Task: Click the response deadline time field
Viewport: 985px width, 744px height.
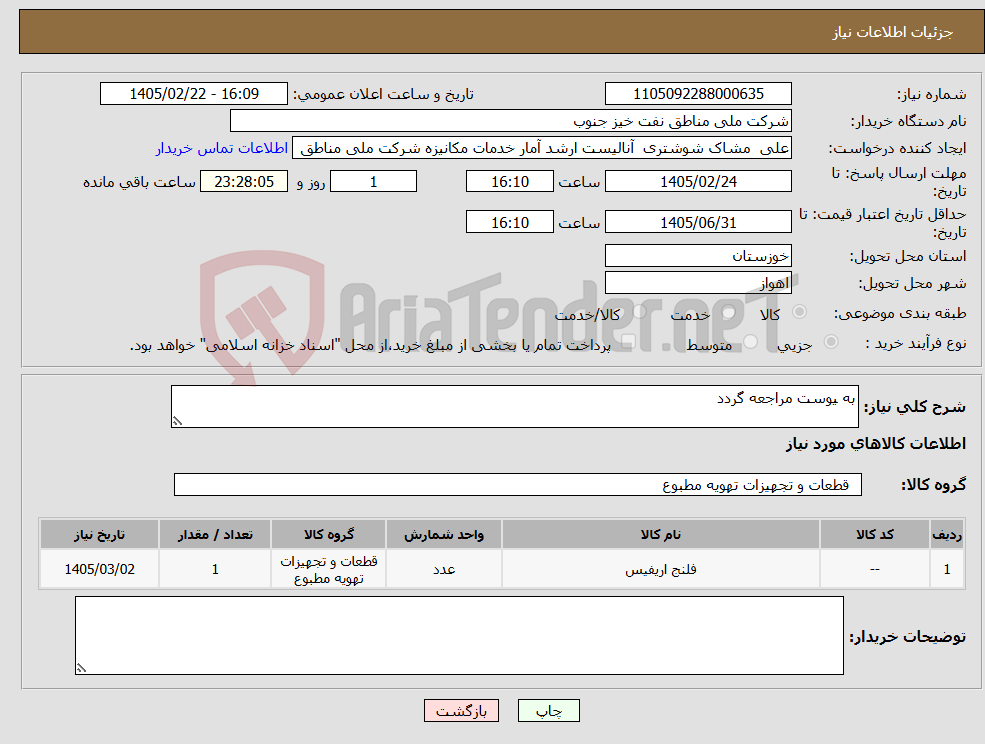Action: pos(509,182)
